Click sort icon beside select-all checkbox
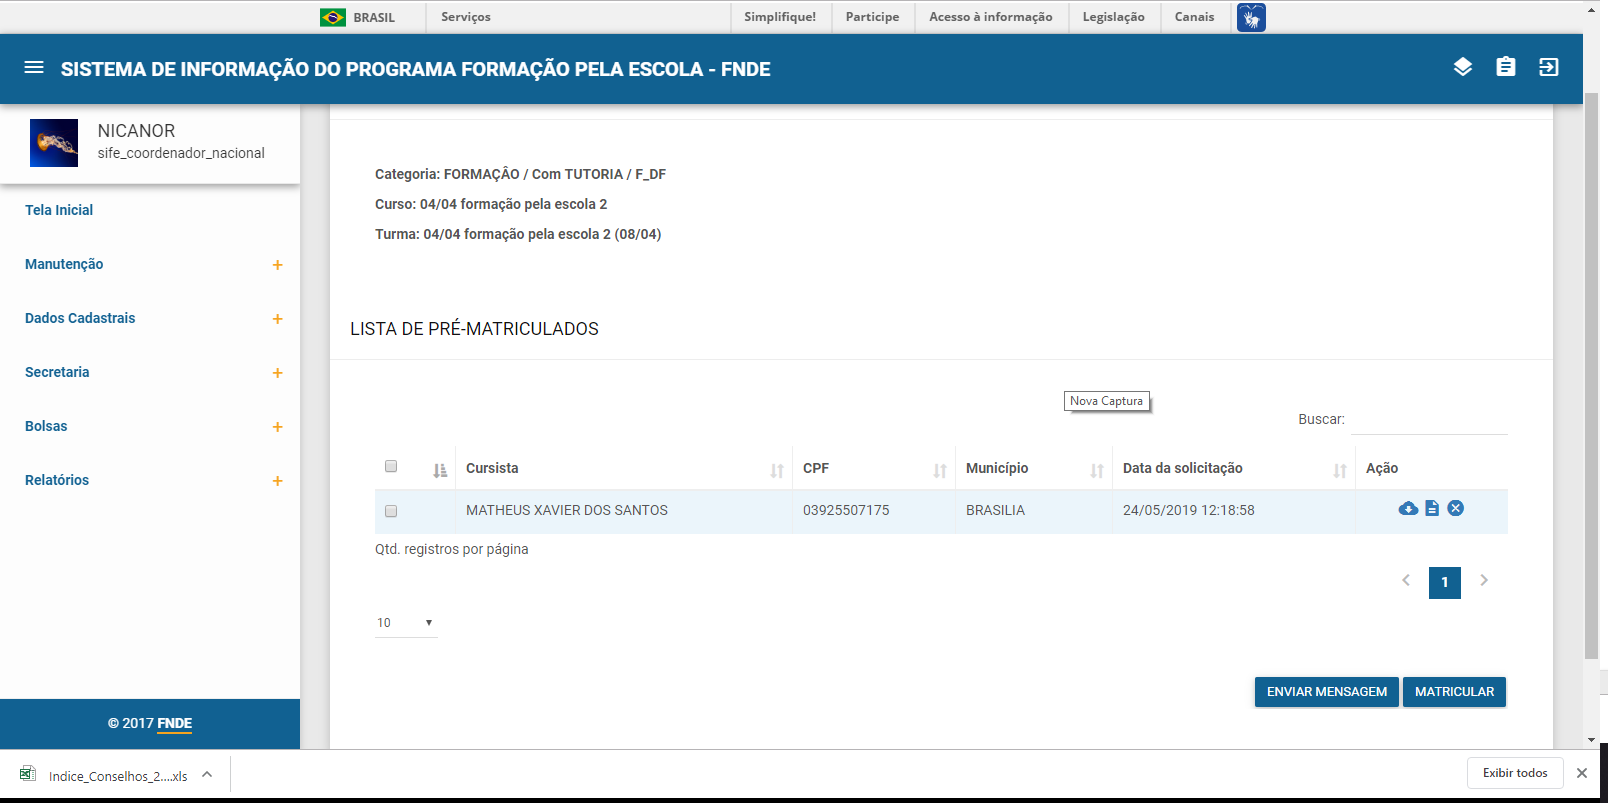This screenshot has height=803, width=1608. (440, 471)
